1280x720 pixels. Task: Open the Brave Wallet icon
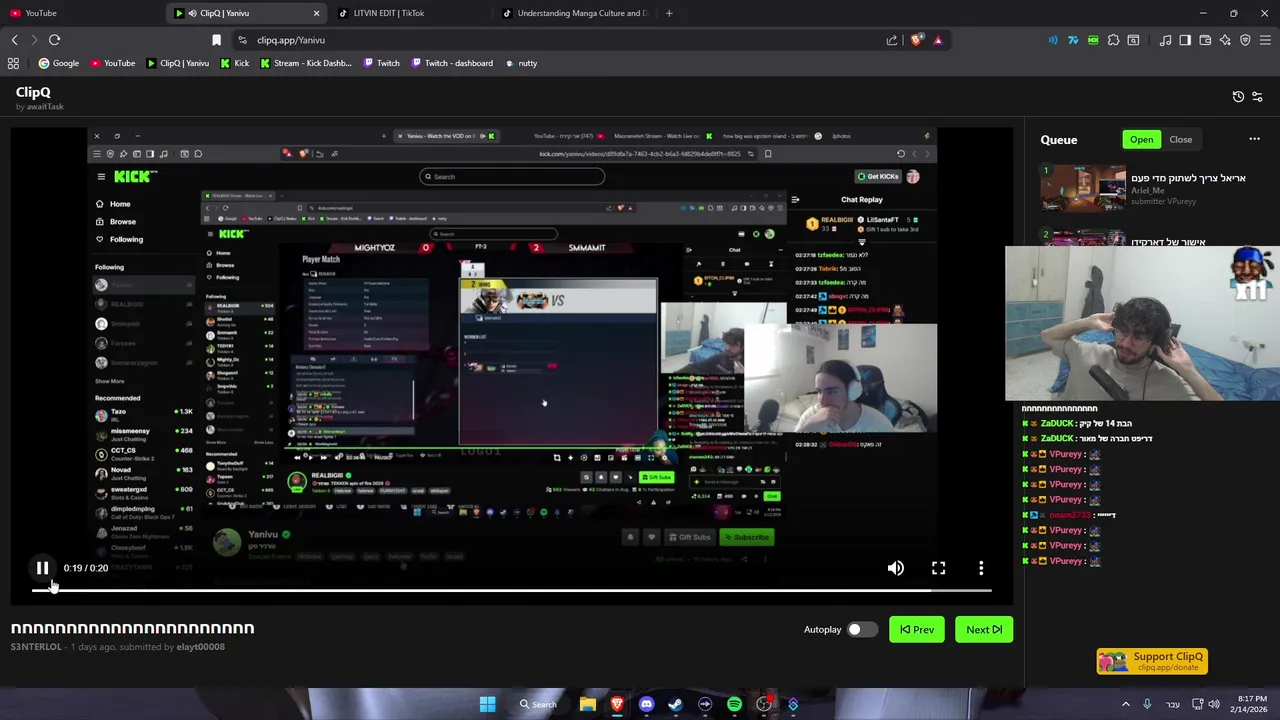click(1205, 40)
